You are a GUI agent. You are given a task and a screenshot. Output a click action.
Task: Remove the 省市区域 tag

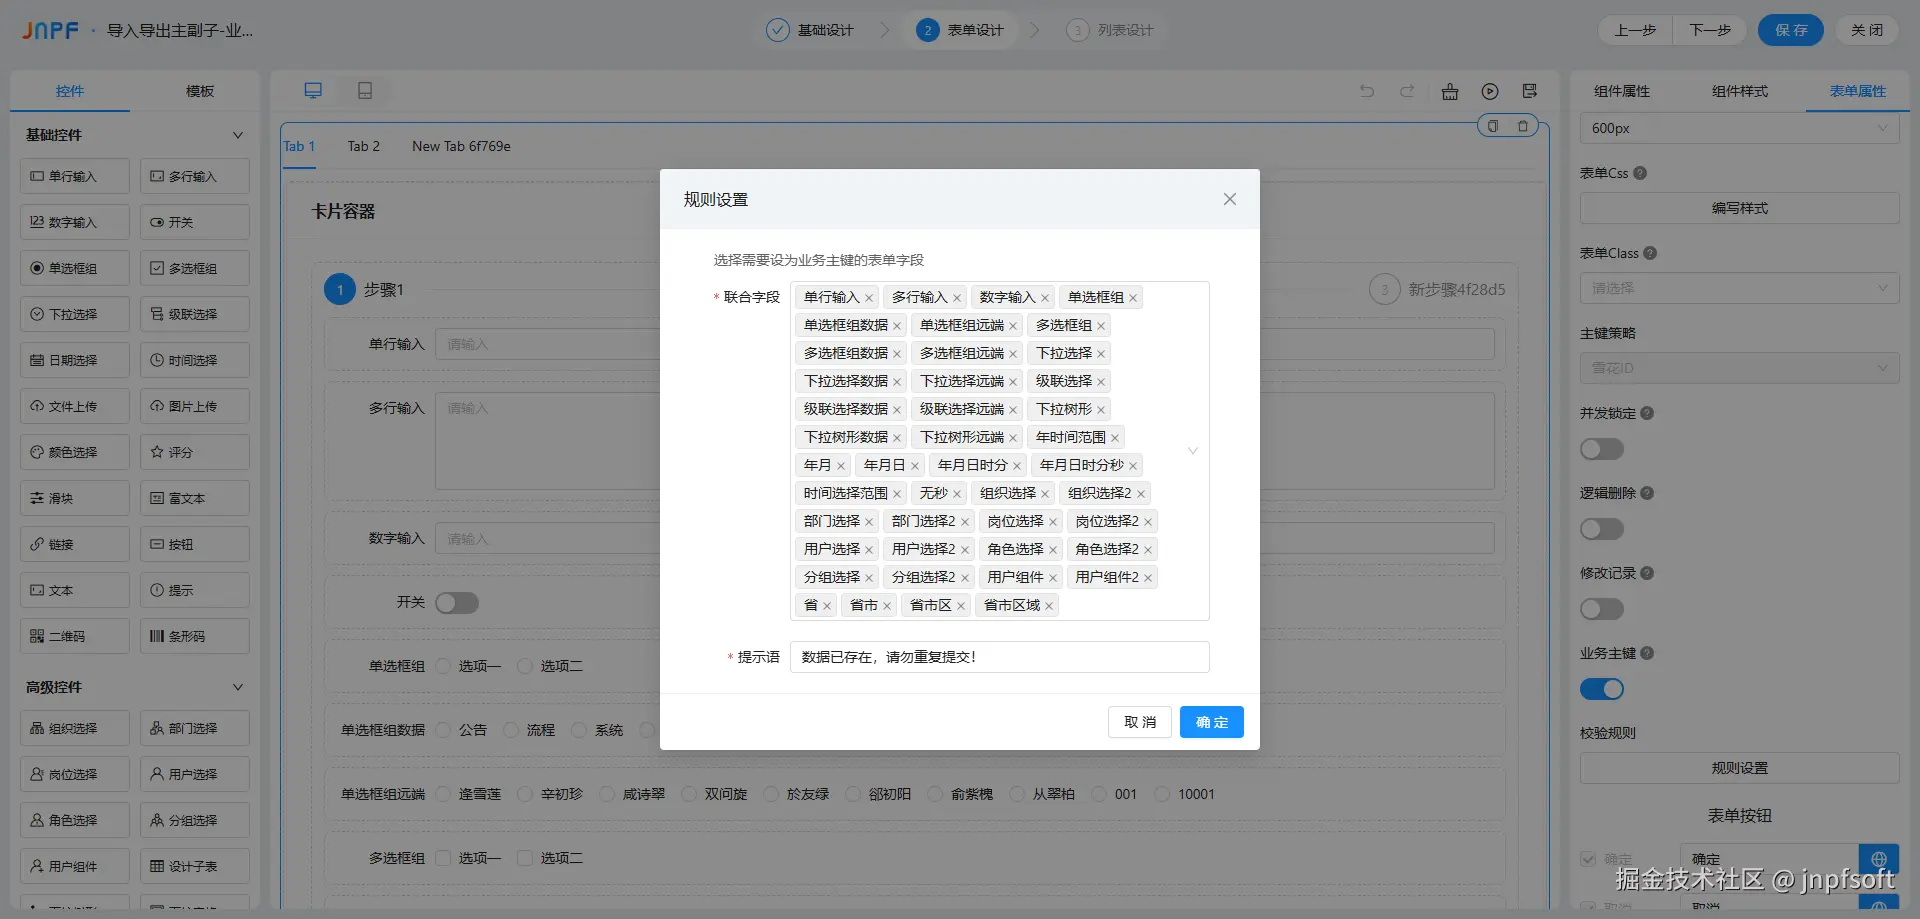click(1049, 606)
